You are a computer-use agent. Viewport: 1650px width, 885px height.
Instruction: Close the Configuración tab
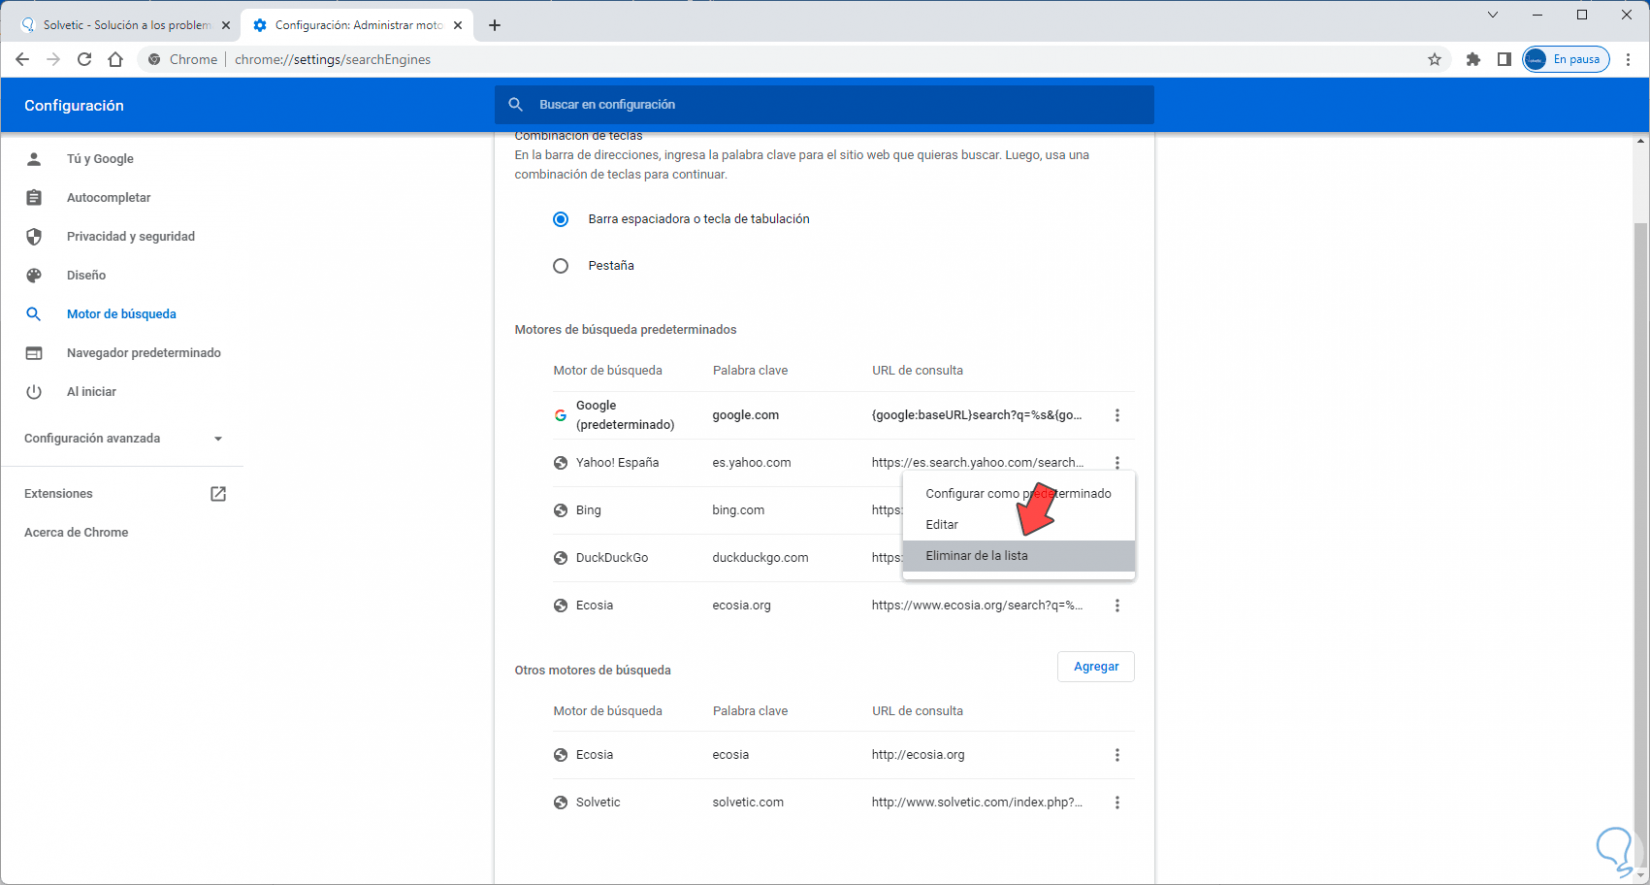click(458, 25)
